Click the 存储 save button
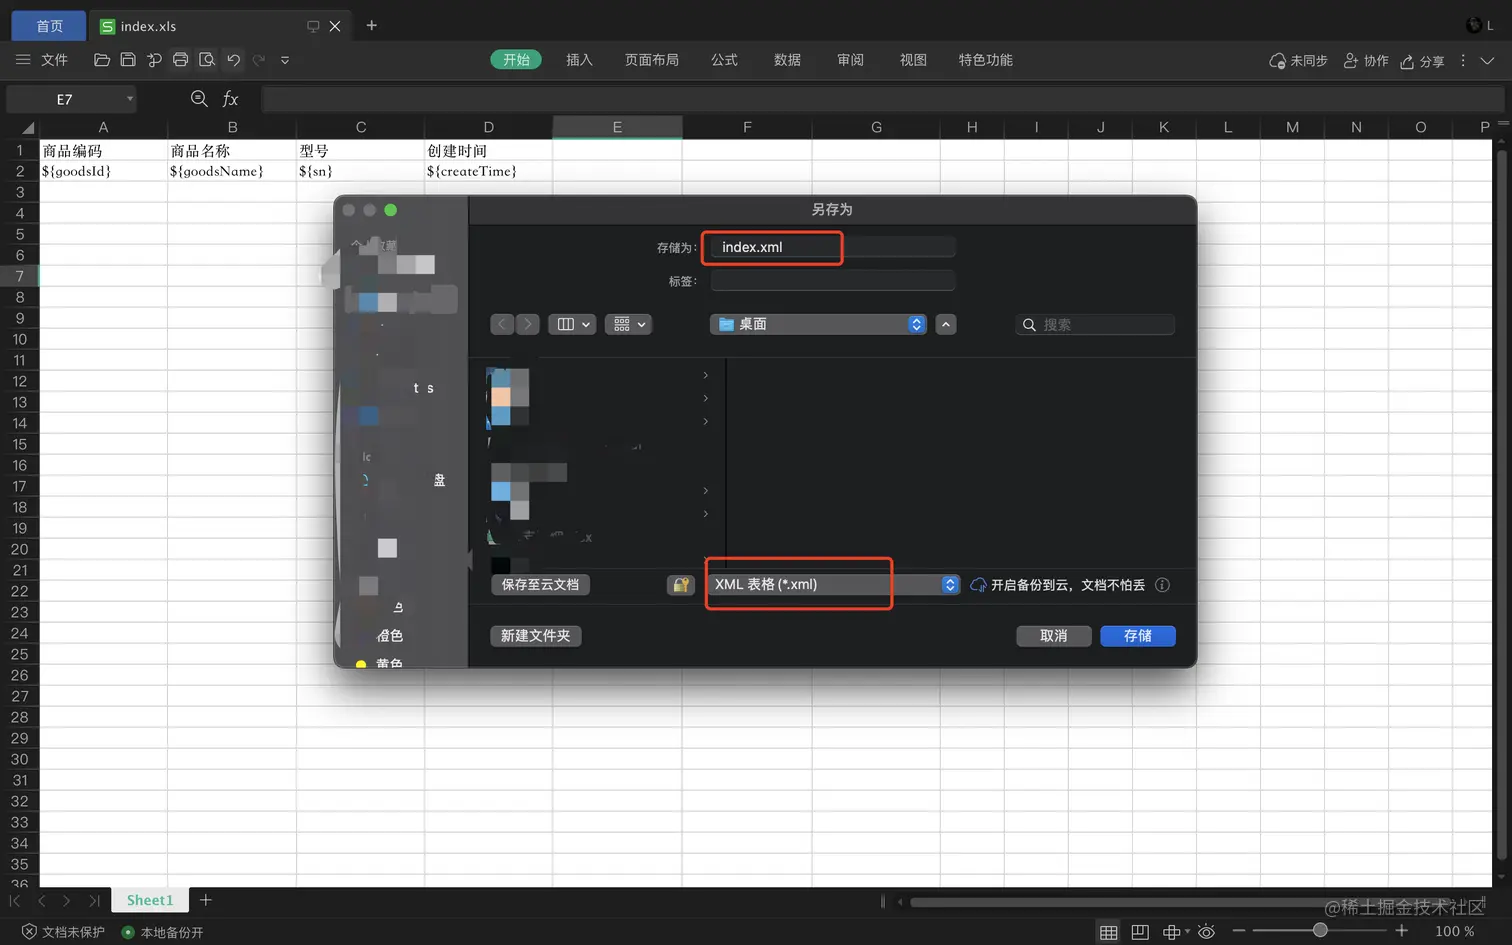This screenshot has height=945, width=1512. (x=1138, y=636)
